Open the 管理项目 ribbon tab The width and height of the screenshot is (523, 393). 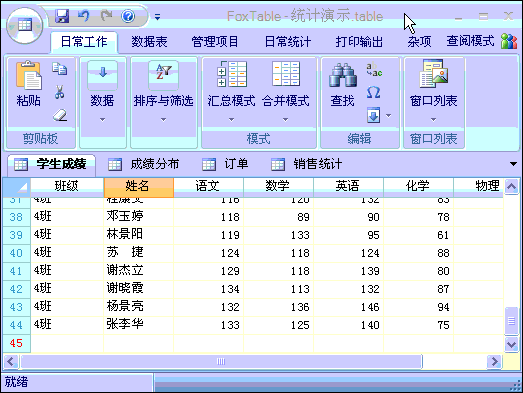pos(215,42)
